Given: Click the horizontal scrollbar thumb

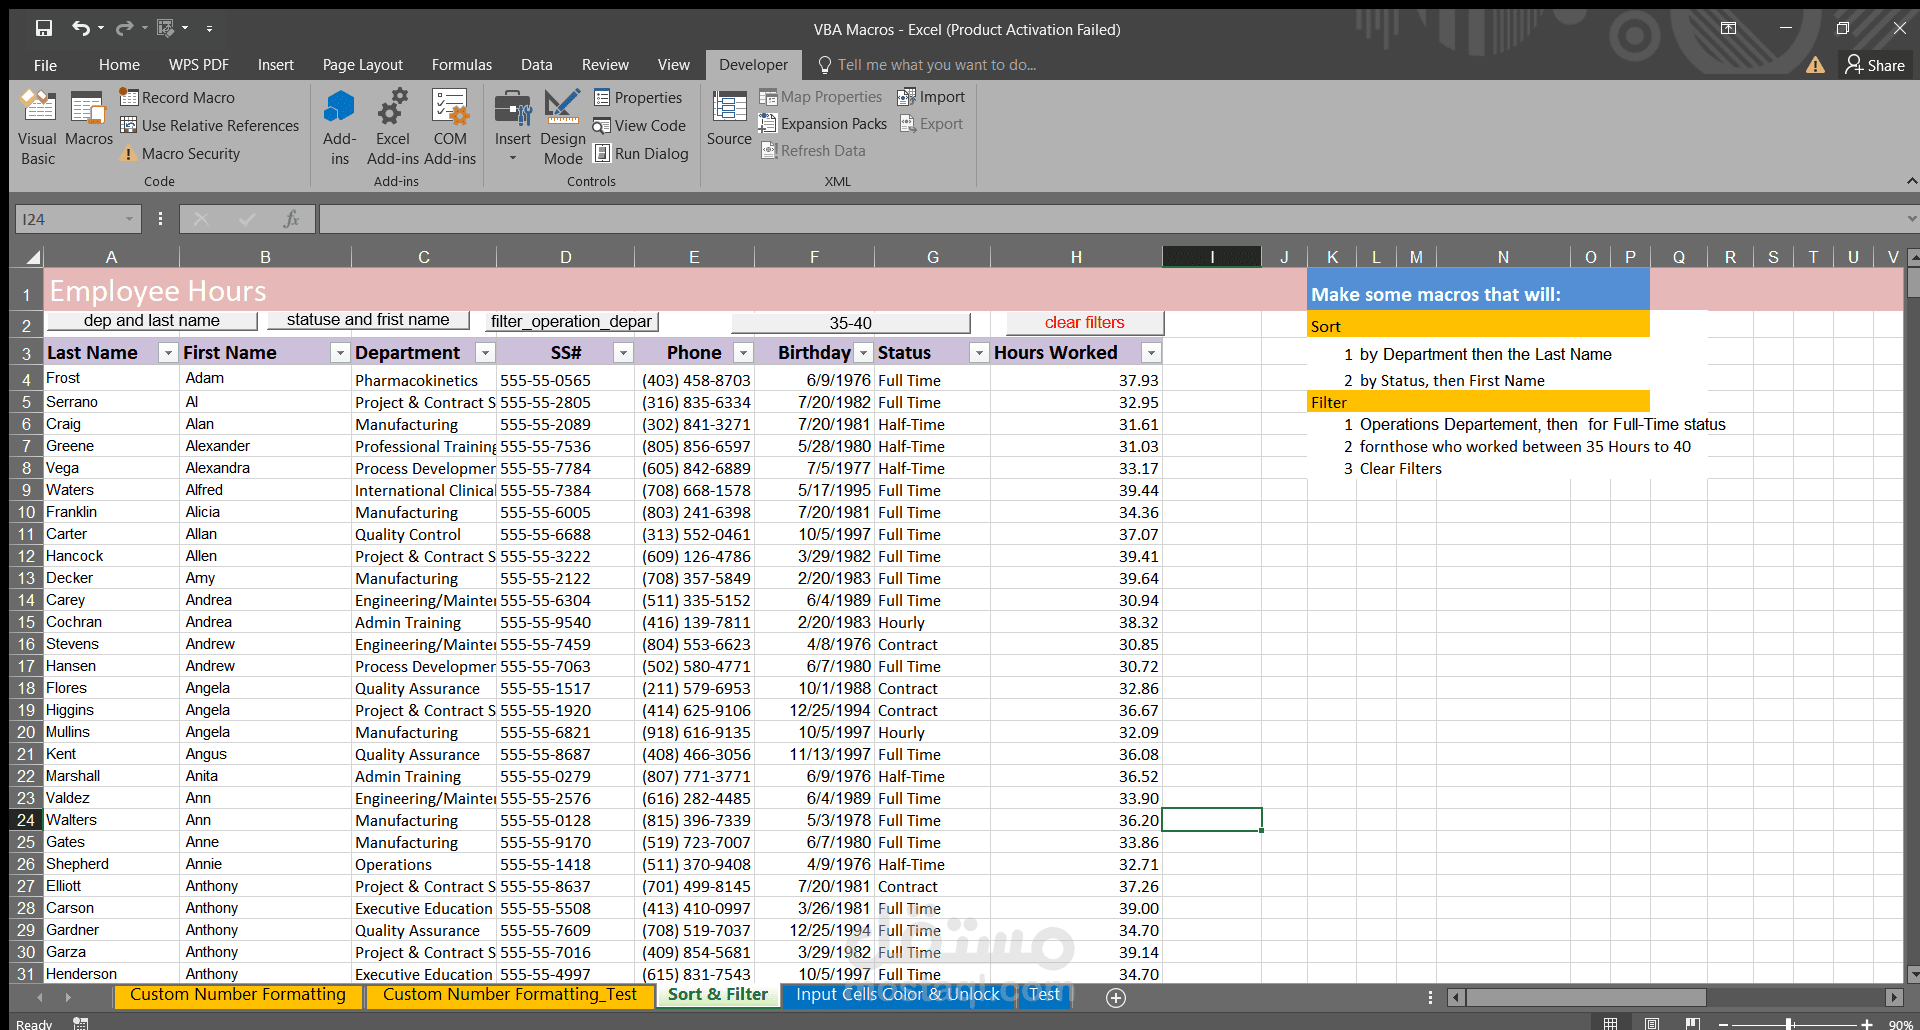Looking at the screenshot, I should click(1585, 997).
